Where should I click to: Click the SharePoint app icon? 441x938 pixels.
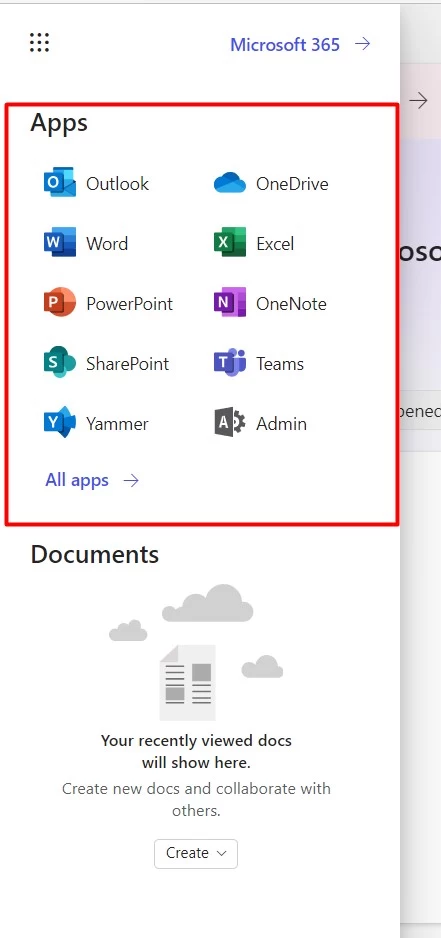[60, 363]
